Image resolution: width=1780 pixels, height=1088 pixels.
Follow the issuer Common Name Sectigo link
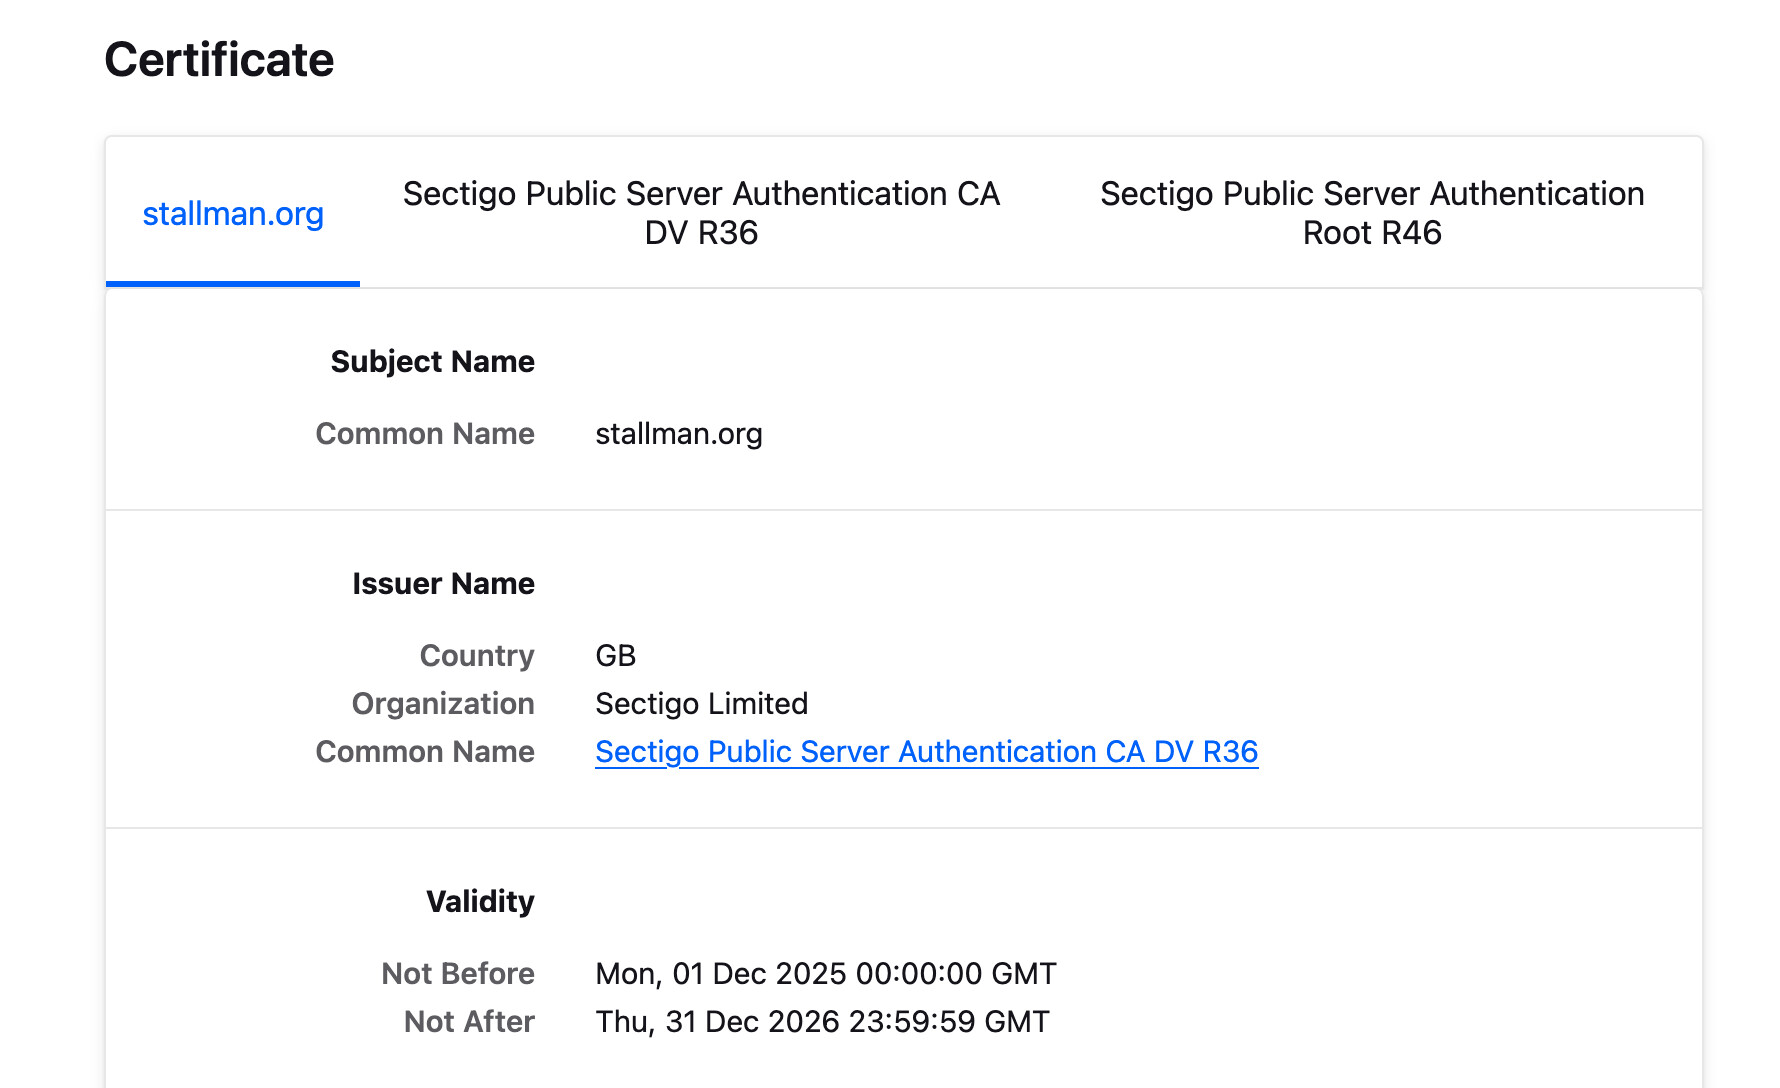[x=926, y=751]
